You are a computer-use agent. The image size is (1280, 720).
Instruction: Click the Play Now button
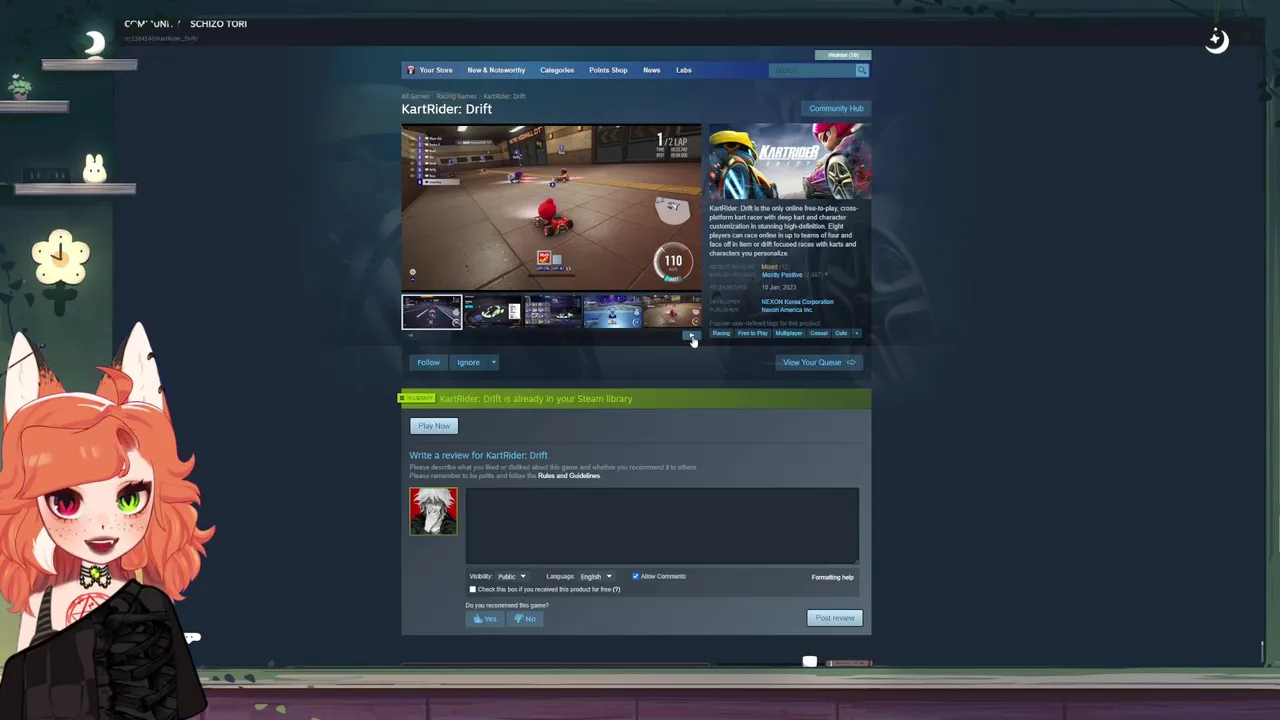[434, 426]
